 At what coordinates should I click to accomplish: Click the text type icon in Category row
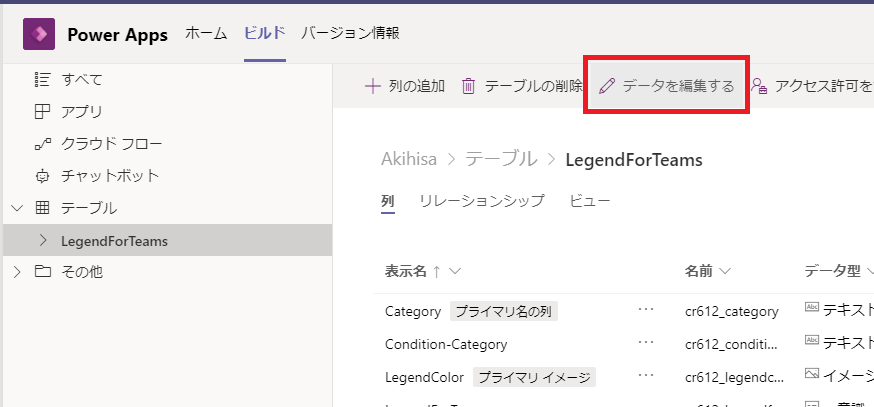point(812,307)
